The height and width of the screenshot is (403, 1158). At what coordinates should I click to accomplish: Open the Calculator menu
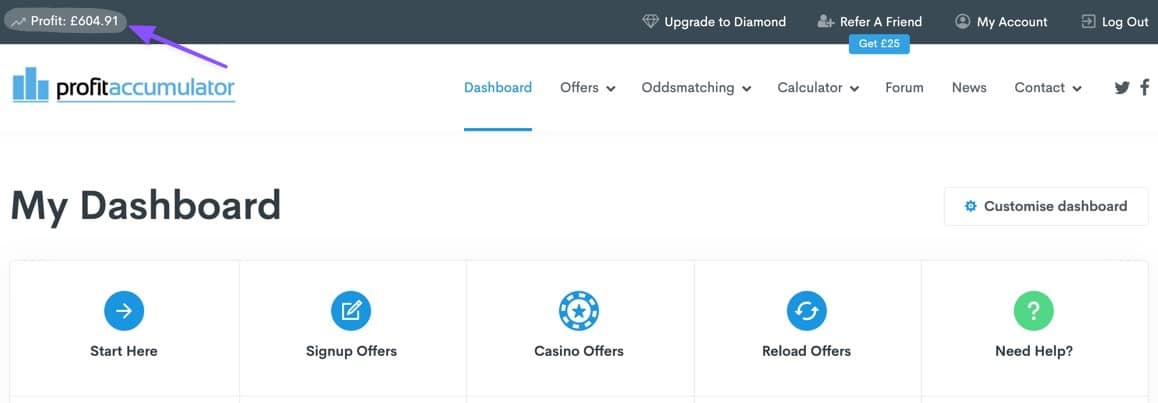pos(810,87)
